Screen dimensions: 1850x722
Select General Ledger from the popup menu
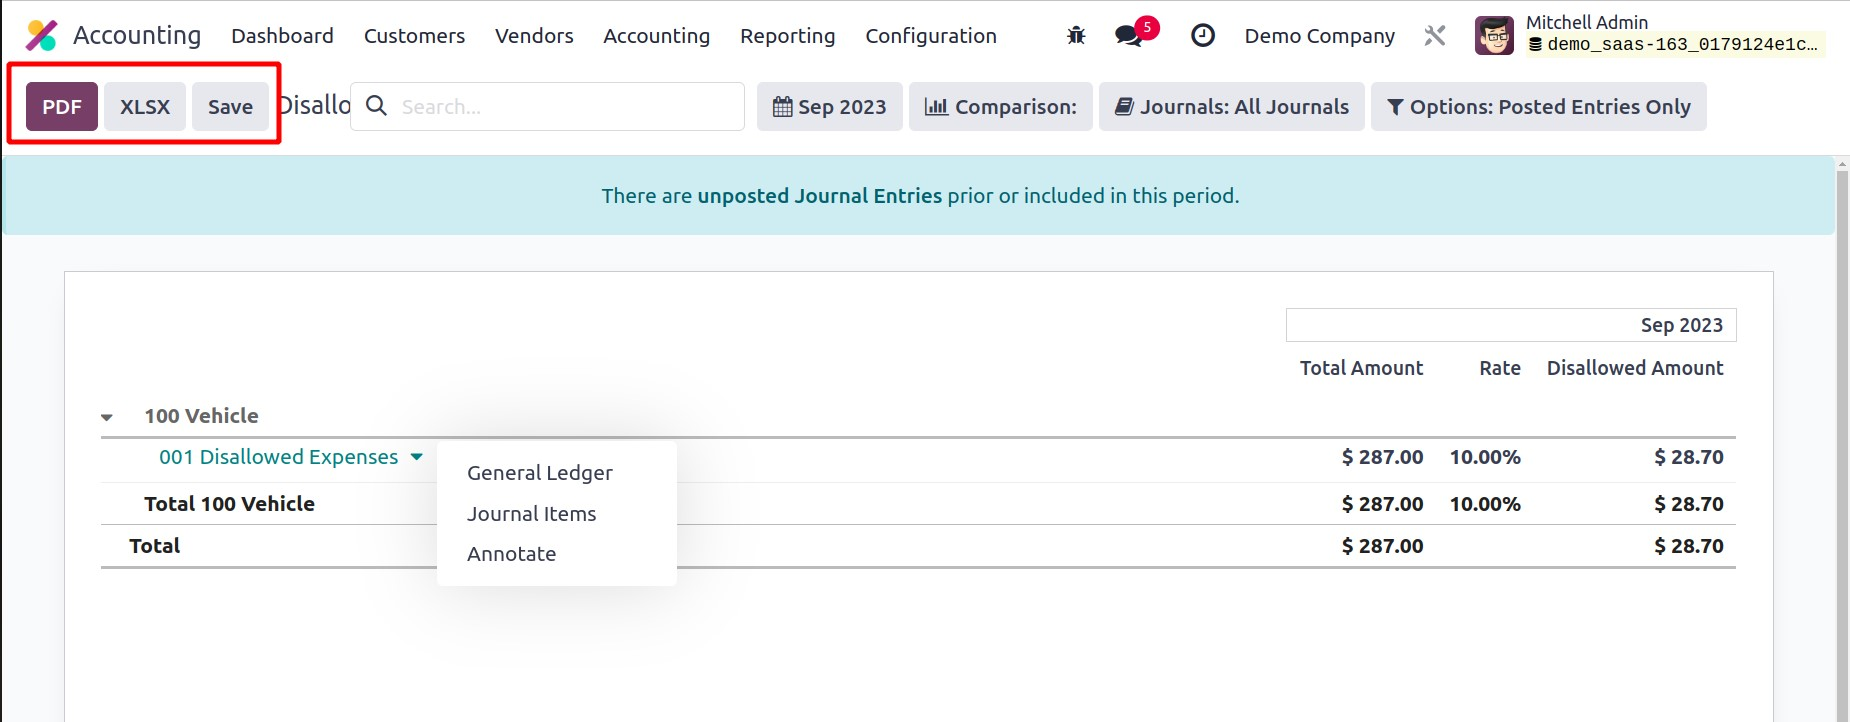pyautogui.click(x=539, y=473)
